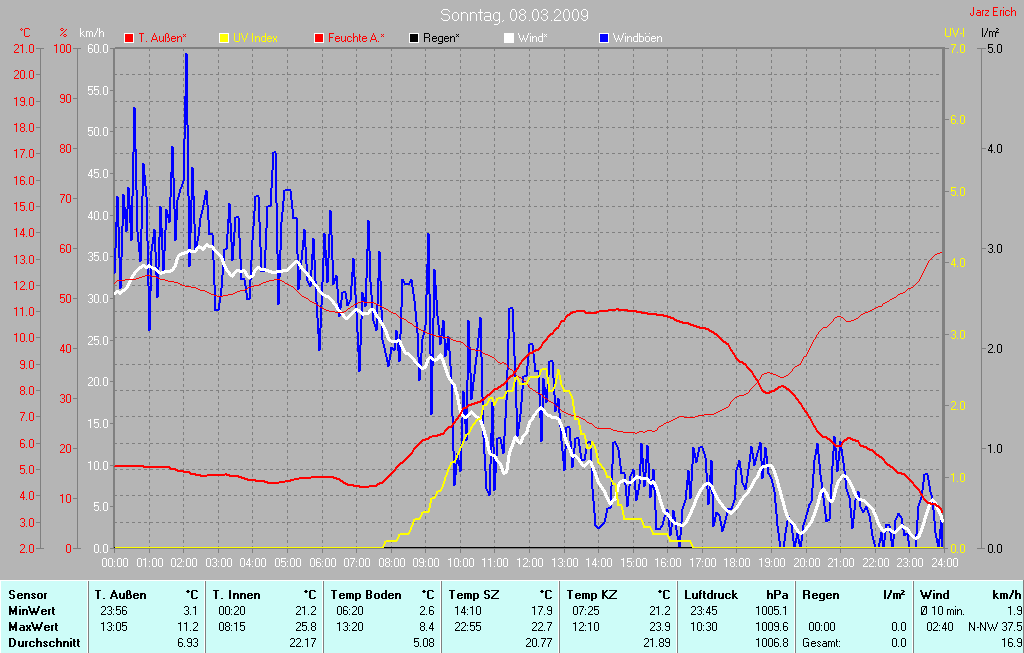Image resolution: width=1024 pixels, height=653 pixels.
Task: Click Luftdruck maximum 1009.6
Action: point(772,626)
